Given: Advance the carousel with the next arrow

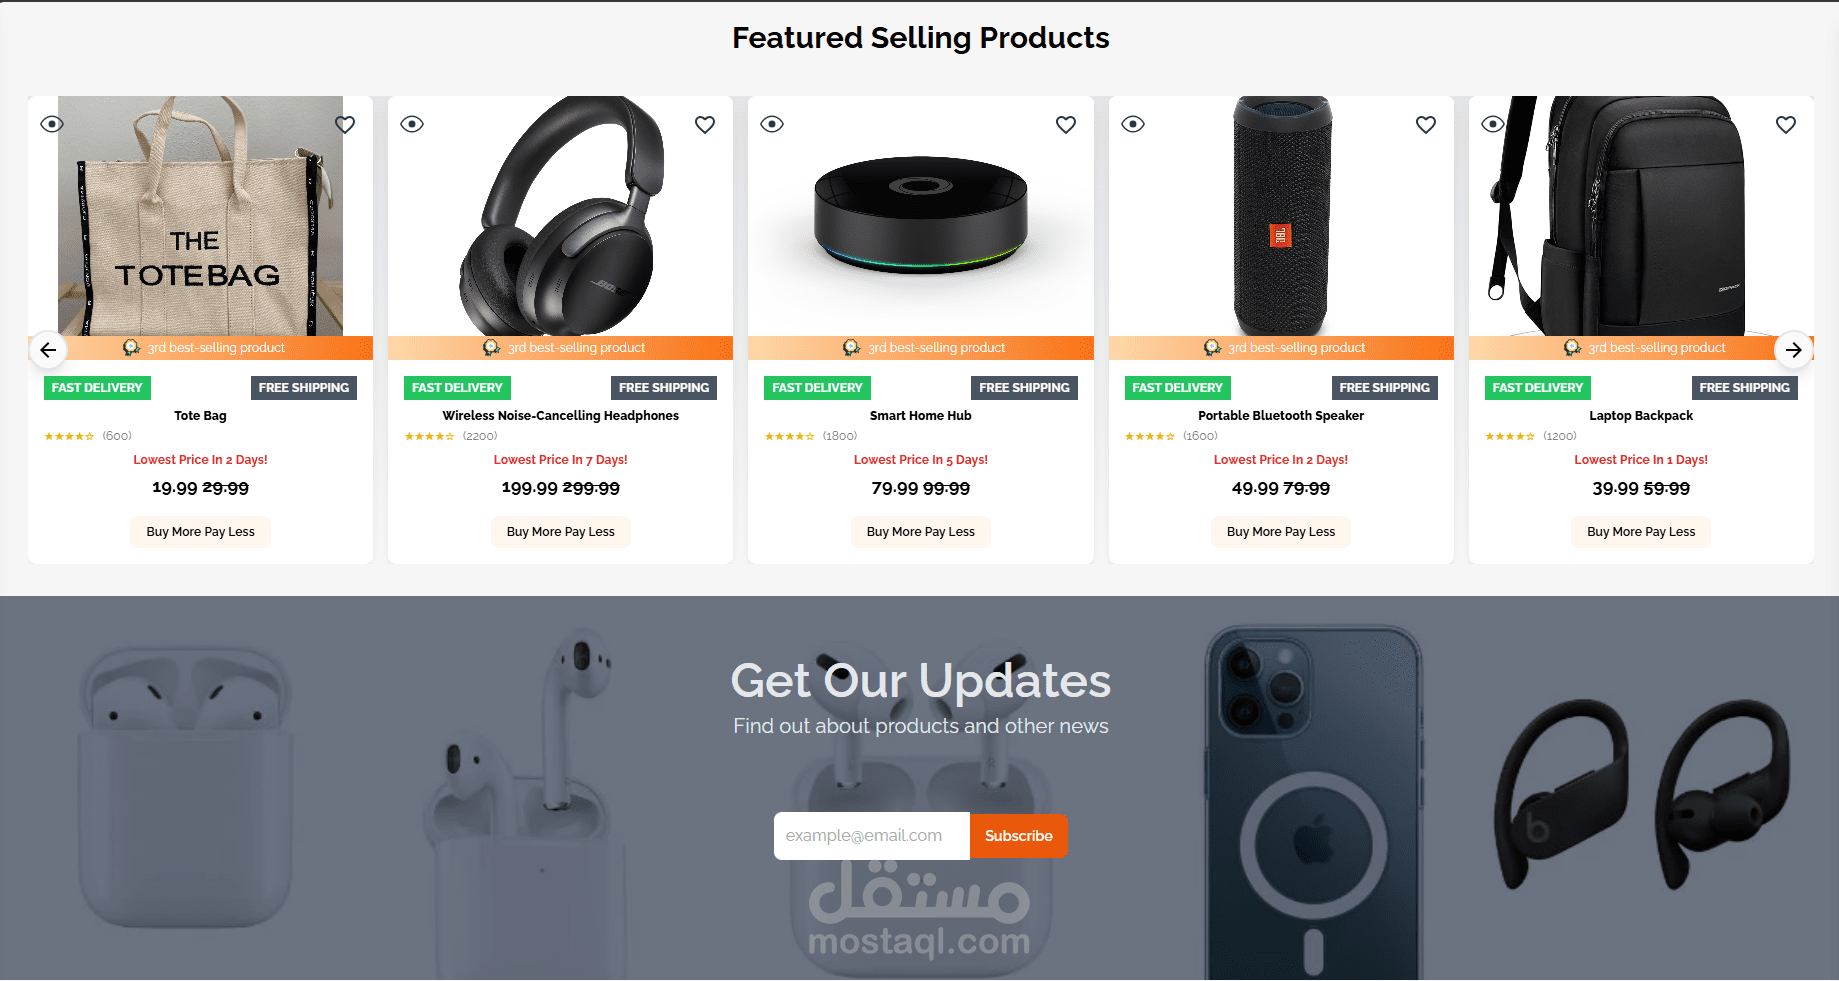Looking at the screenshot, I should coord(1793,350).
